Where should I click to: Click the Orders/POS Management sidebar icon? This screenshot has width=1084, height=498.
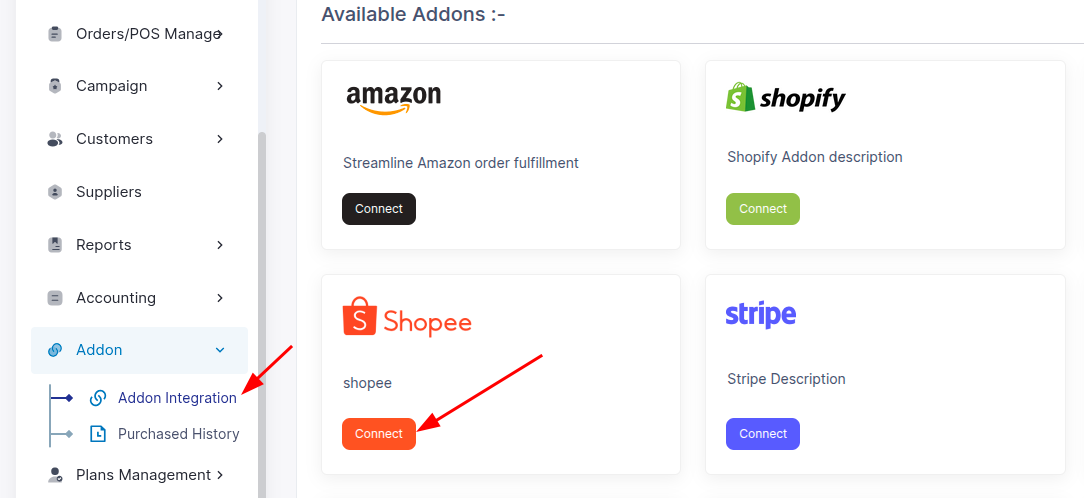[x=55, y=34]
